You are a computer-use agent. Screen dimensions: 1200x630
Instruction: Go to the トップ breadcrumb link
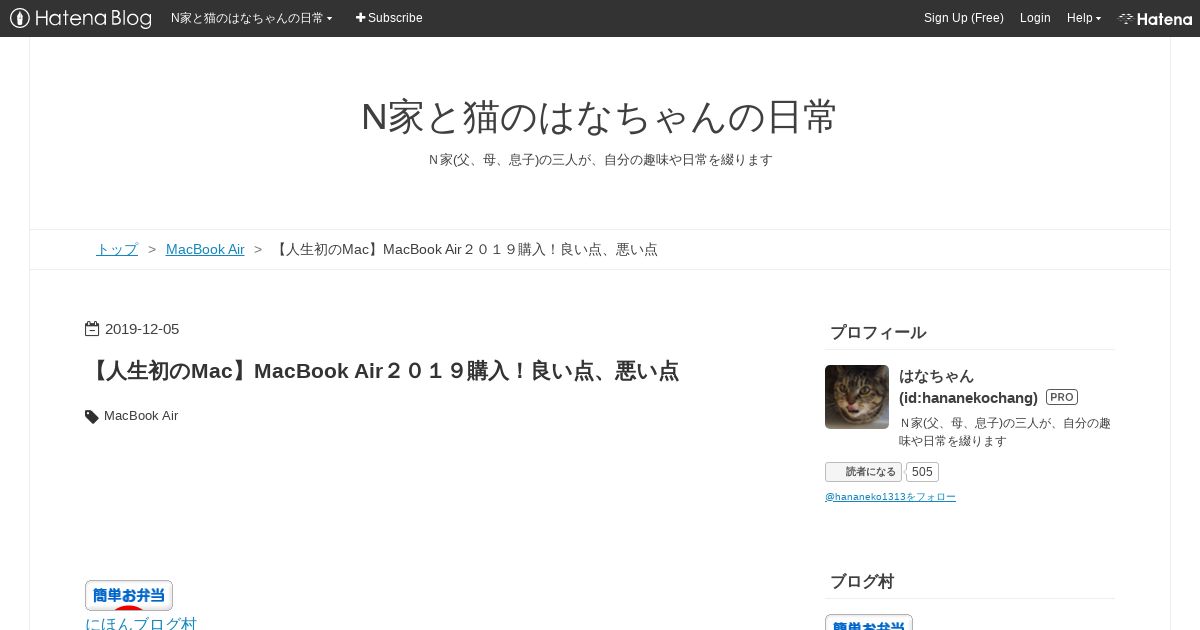click(117, 249)
